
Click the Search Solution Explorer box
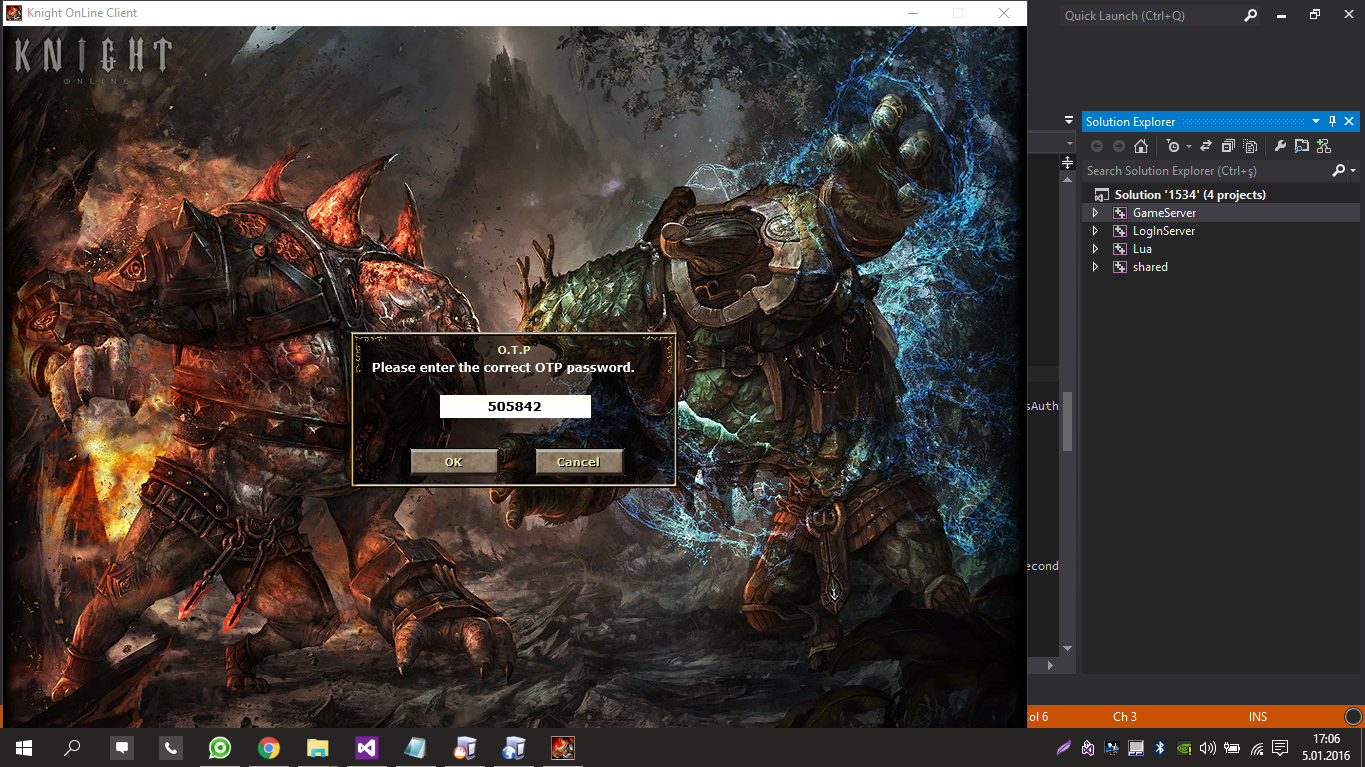1206,171
